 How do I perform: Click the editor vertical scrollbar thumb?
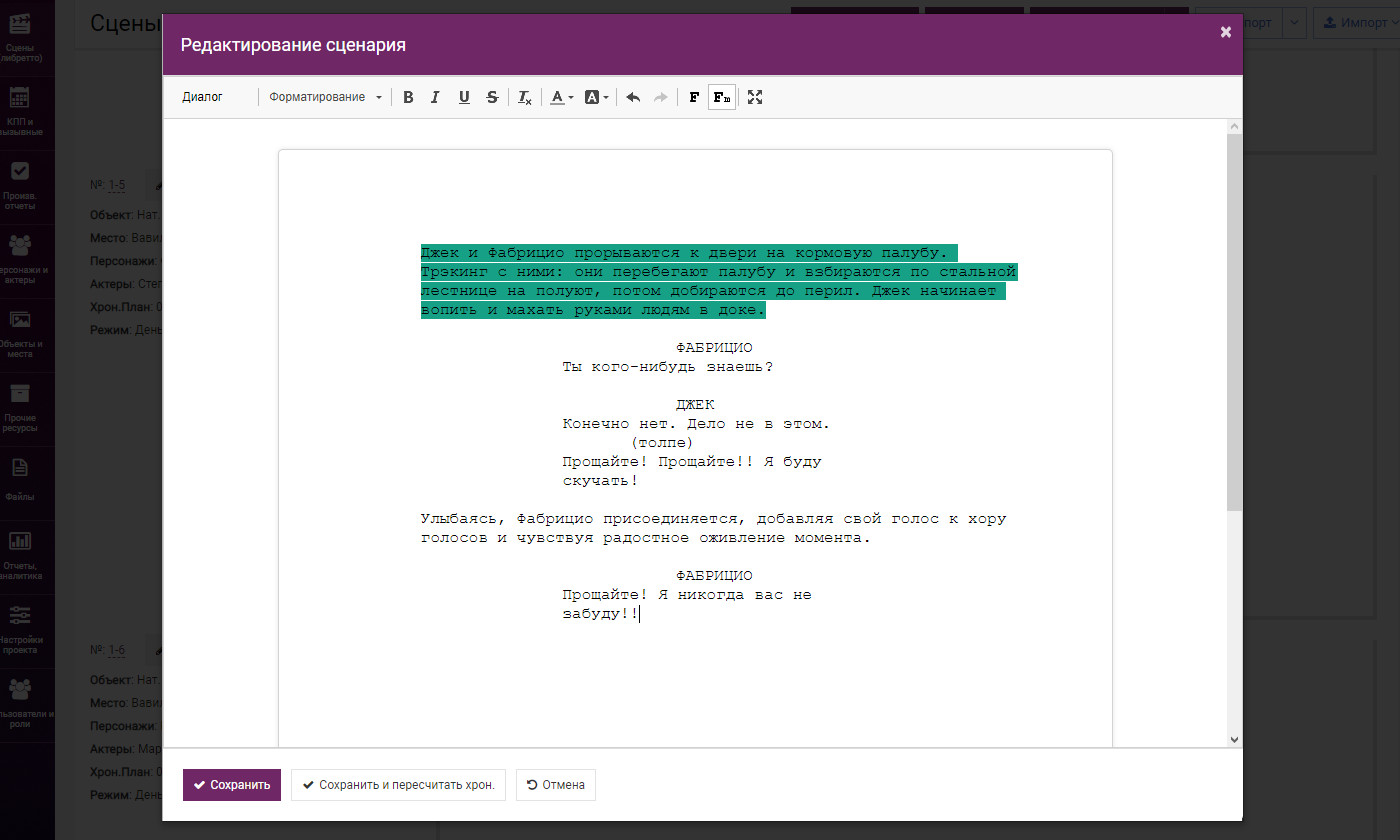[x=1234, y=320]
